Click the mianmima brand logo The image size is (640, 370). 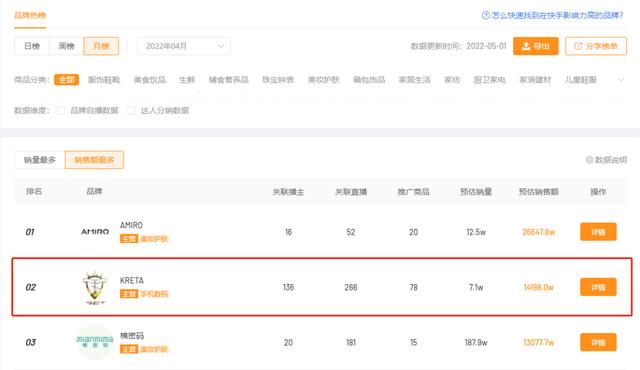[x=95, y=342]
